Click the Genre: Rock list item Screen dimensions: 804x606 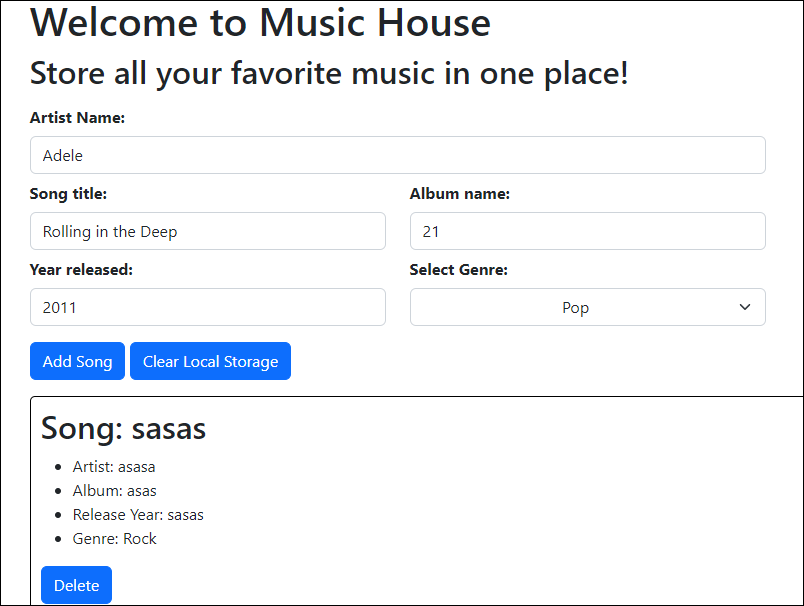[x=114, y=539]
